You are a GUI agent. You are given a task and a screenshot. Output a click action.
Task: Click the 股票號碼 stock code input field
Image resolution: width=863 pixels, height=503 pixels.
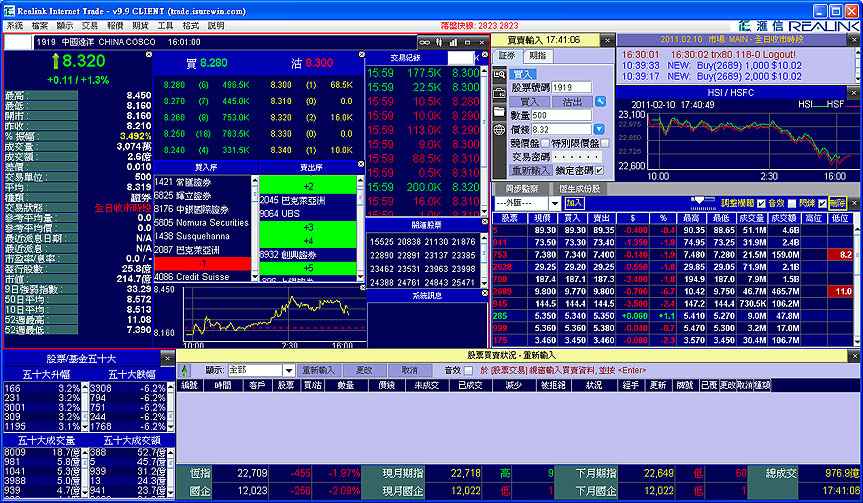[571, 87]
